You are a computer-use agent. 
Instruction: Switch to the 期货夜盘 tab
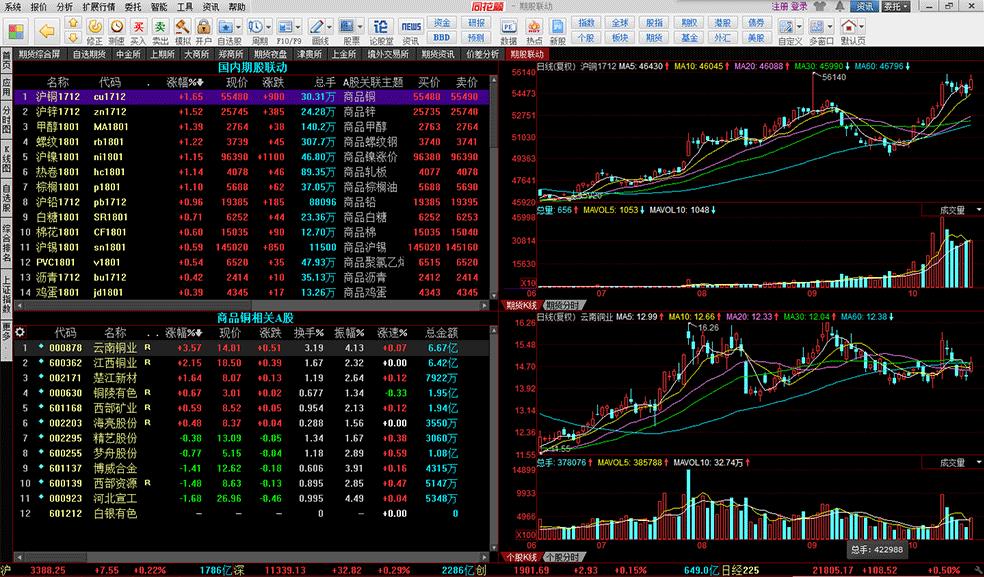tap(270, 54)
